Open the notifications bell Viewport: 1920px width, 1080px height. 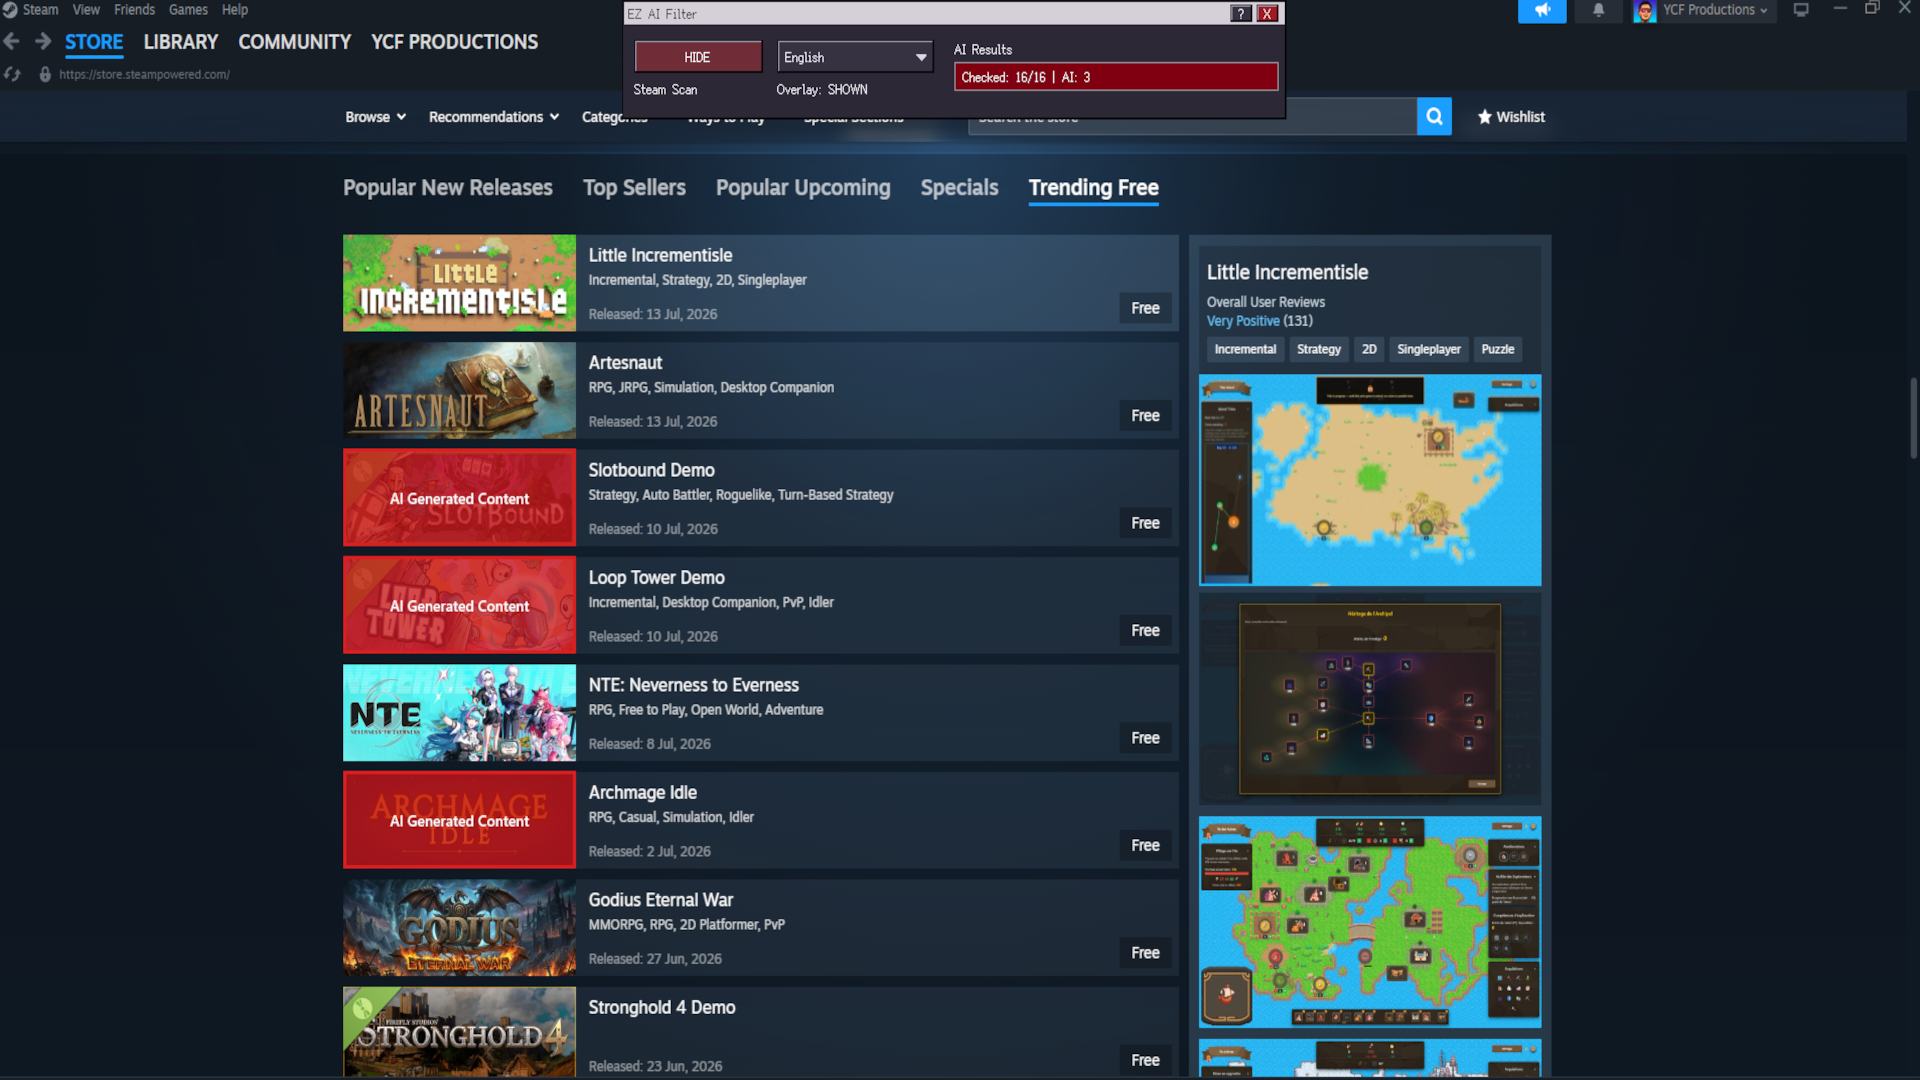(x=1598, y=11)
